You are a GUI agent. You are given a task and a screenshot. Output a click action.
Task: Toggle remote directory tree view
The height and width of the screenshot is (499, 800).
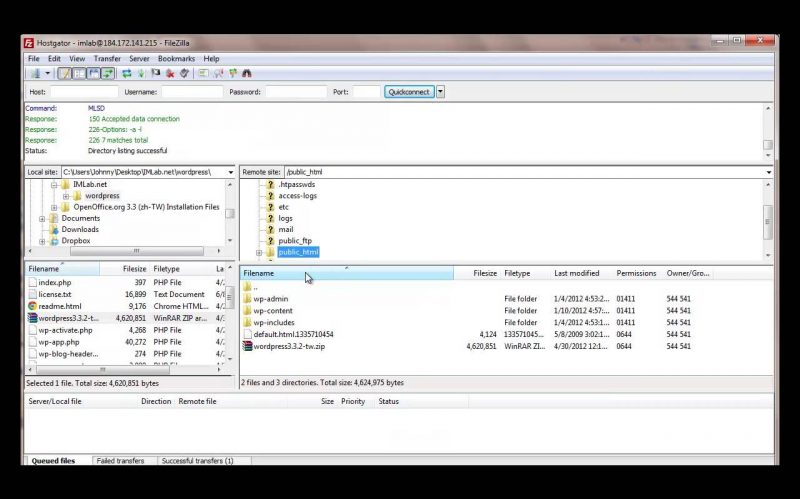tap(93, 74)
